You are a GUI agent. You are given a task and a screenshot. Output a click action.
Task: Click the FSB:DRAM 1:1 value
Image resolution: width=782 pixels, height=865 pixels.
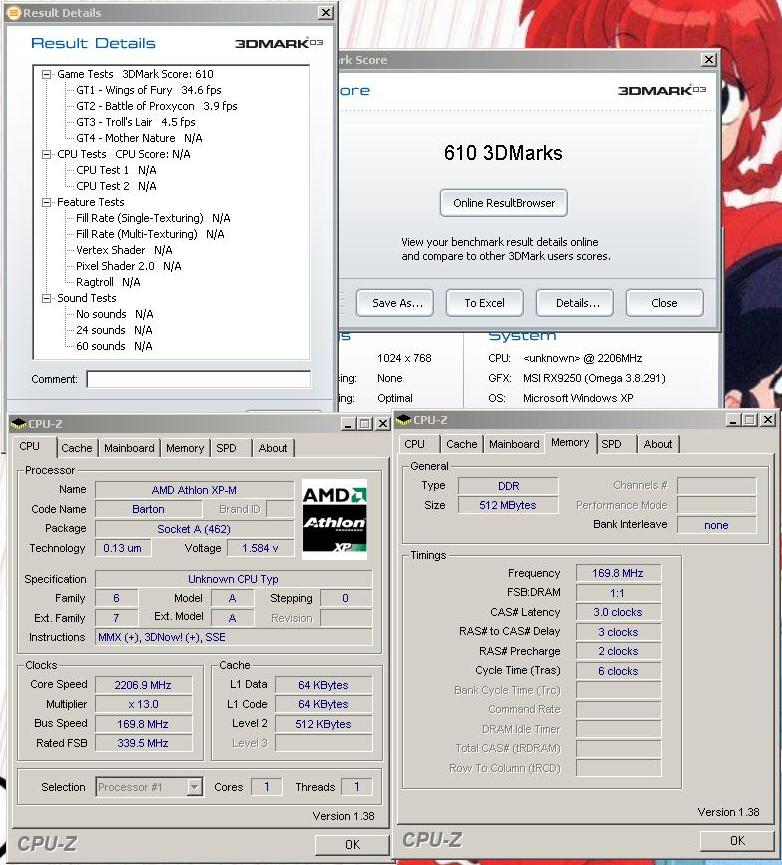click(618, 593)
